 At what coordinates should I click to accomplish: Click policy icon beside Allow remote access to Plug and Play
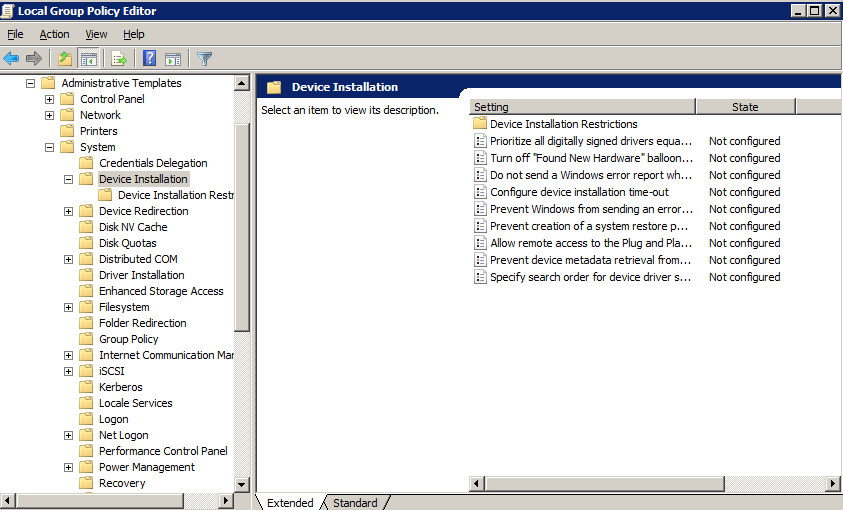480,243
